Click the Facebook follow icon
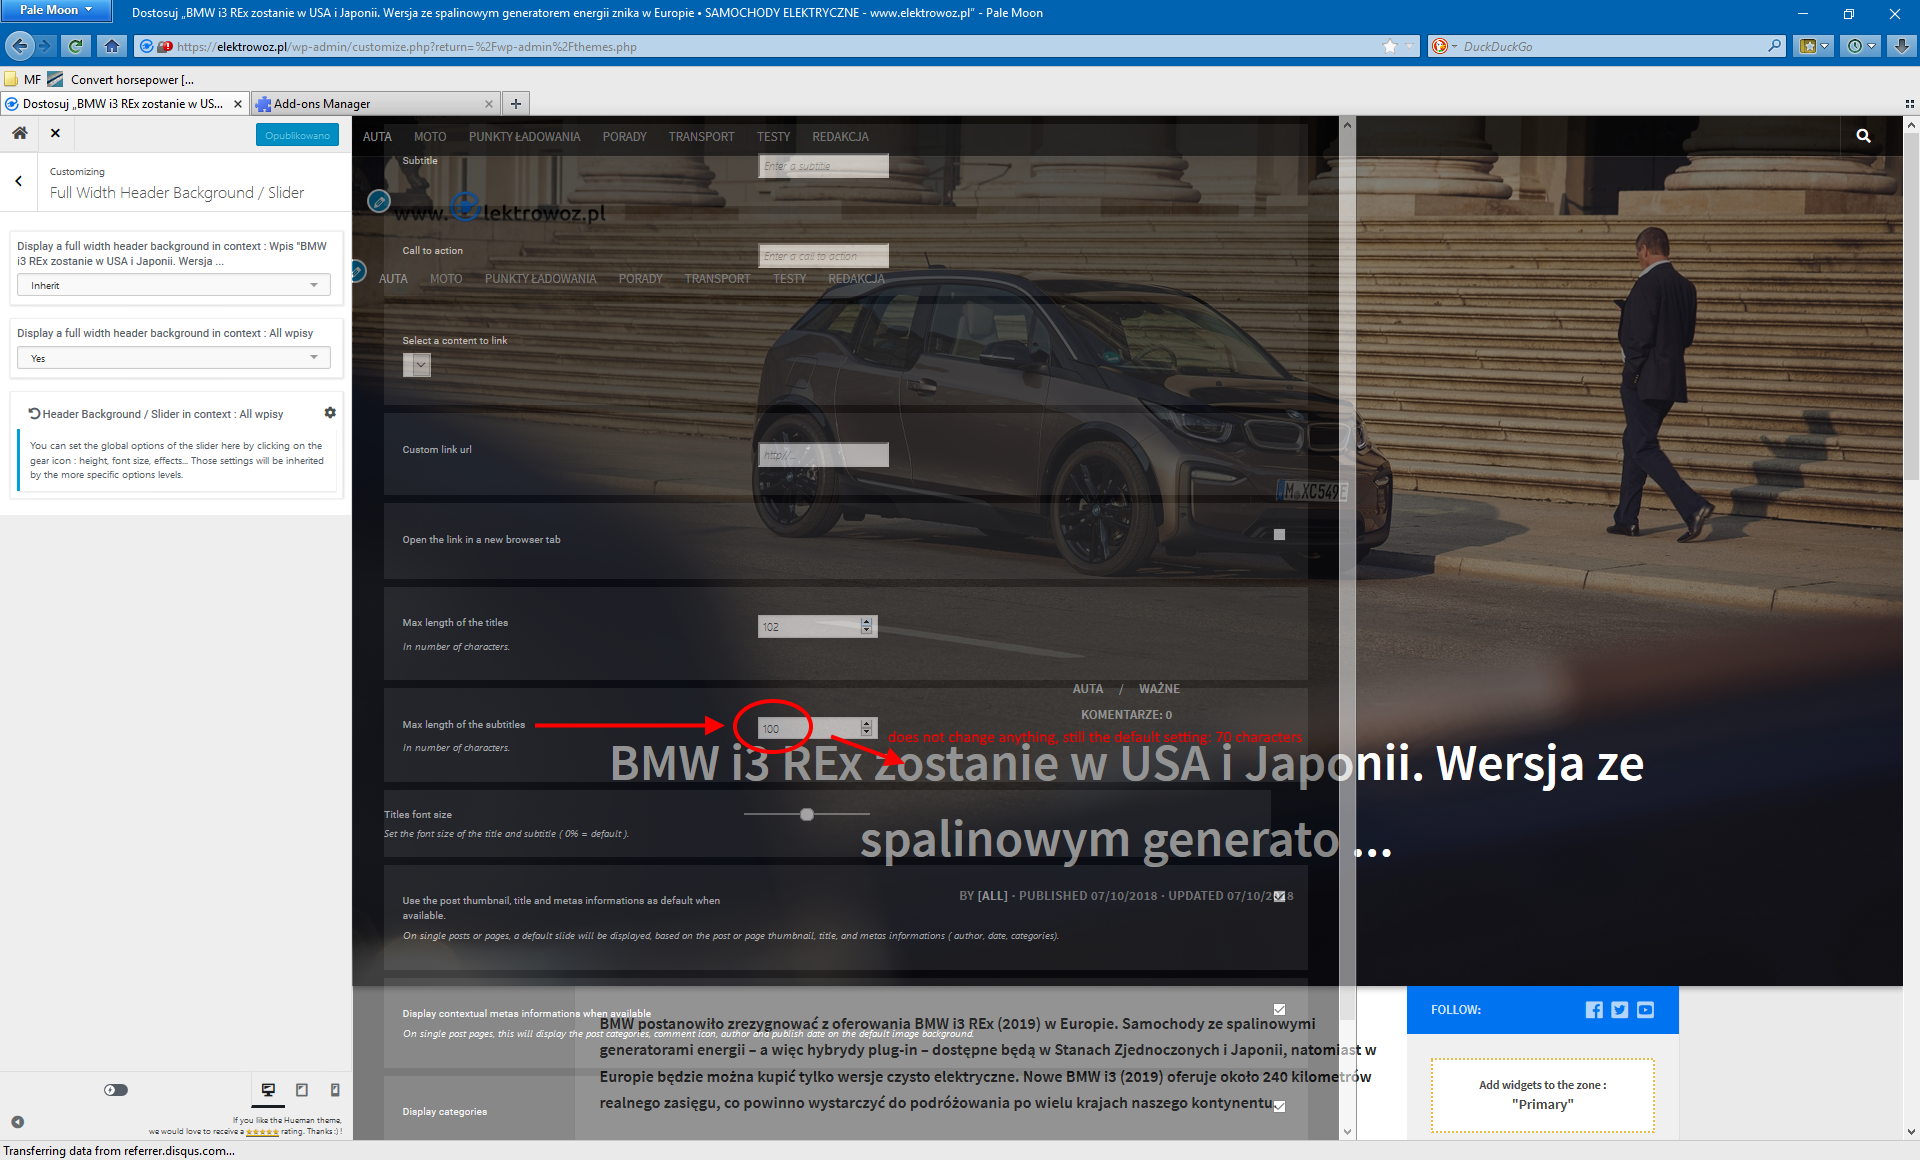 [x=1594, y=1010]
